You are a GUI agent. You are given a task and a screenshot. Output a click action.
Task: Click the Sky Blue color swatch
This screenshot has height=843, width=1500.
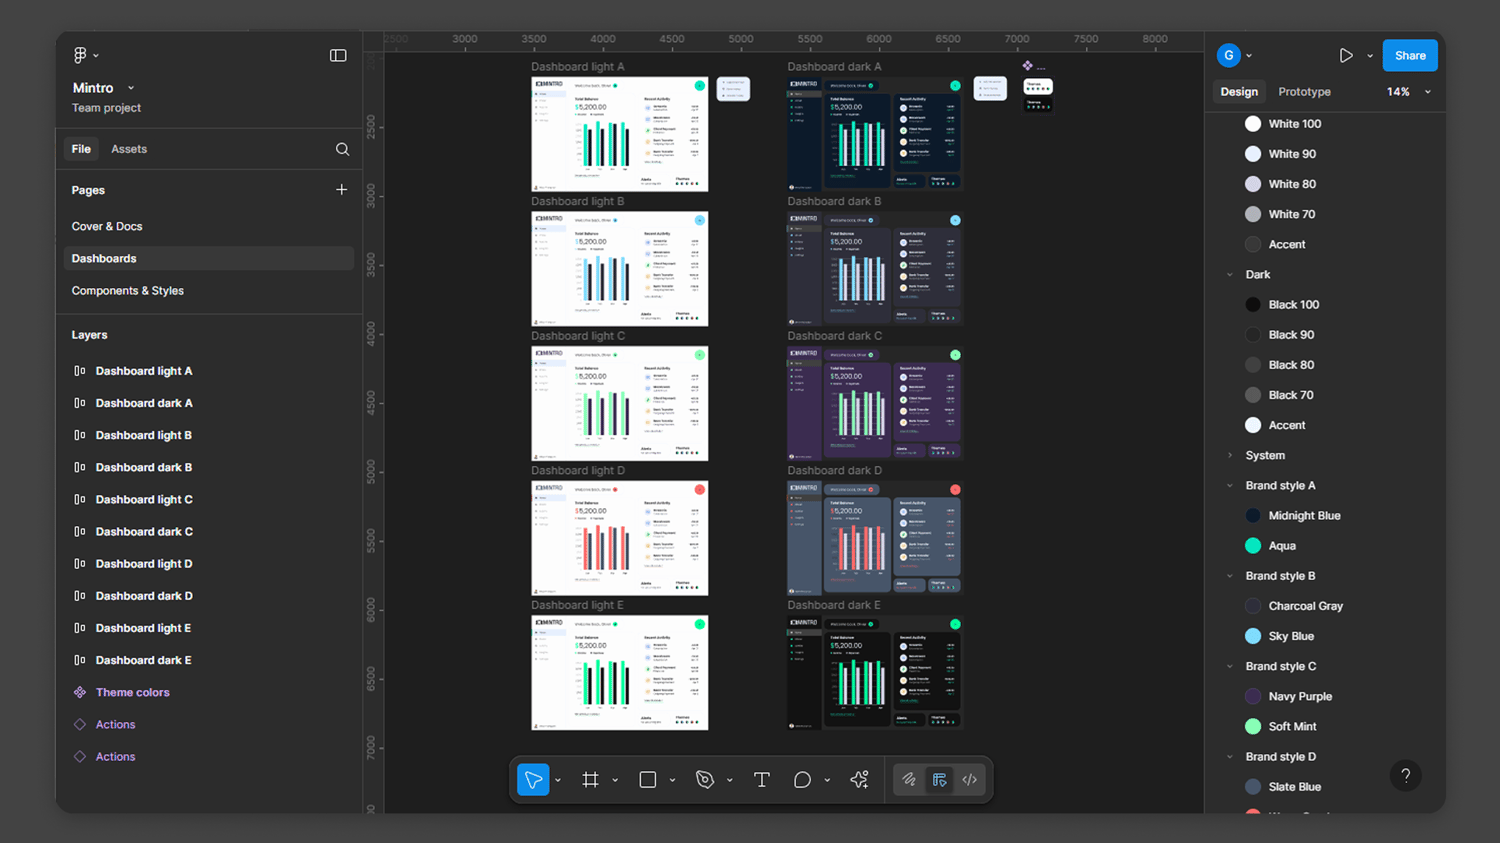click(1253, 636)
